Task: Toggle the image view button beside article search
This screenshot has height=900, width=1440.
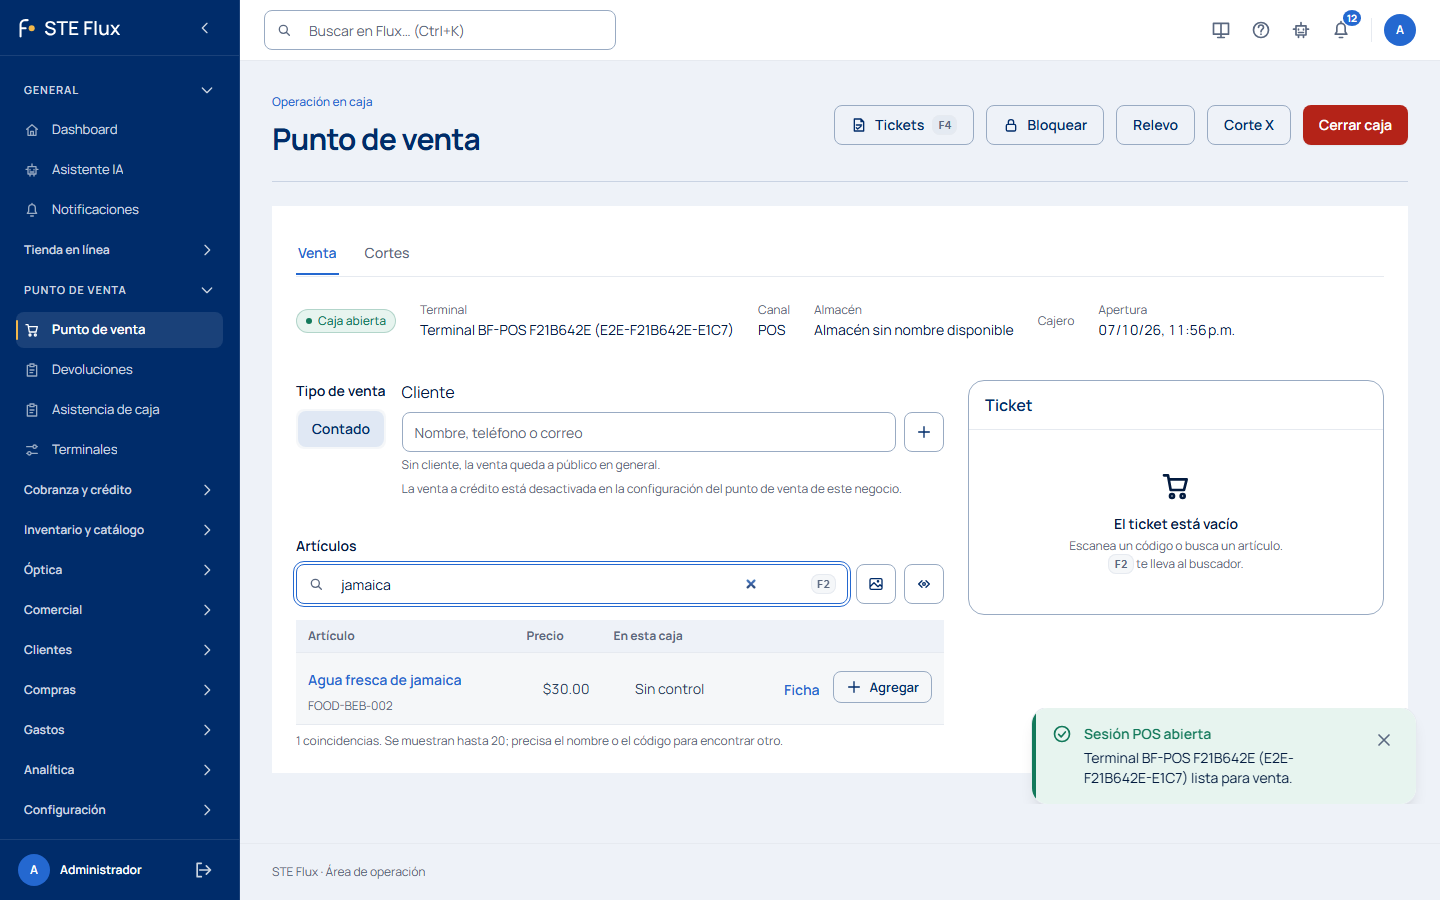Action: [876, 584]
